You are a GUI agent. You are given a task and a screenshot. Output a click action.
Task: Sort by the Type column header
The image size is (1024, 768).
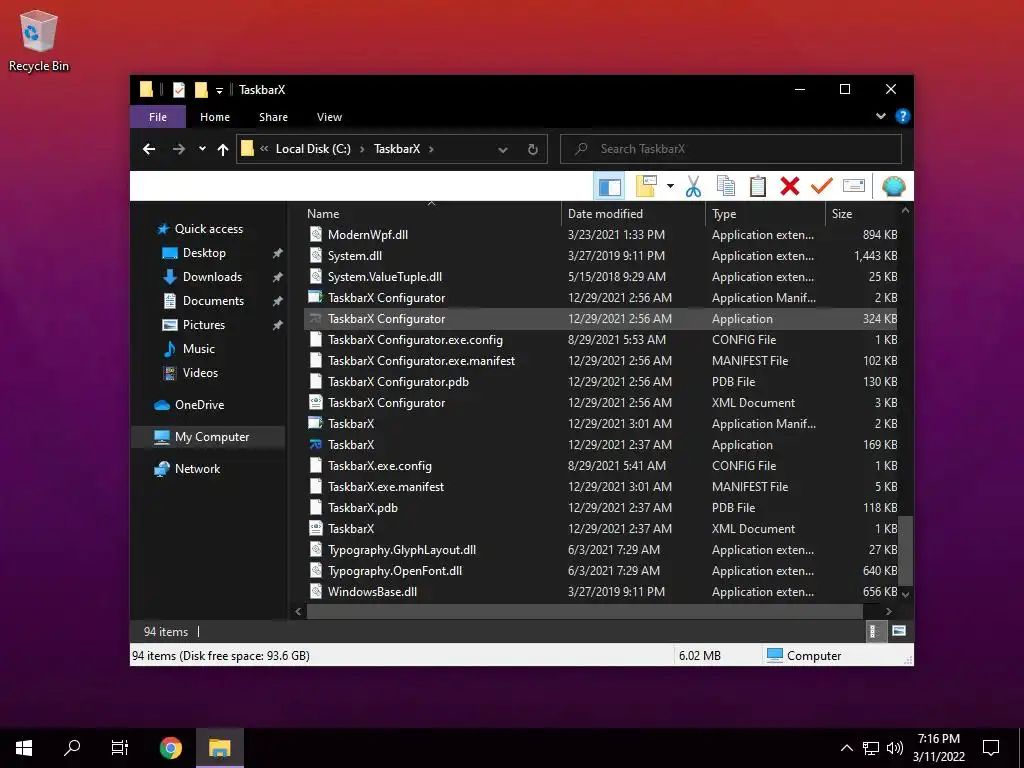(765, 214)
